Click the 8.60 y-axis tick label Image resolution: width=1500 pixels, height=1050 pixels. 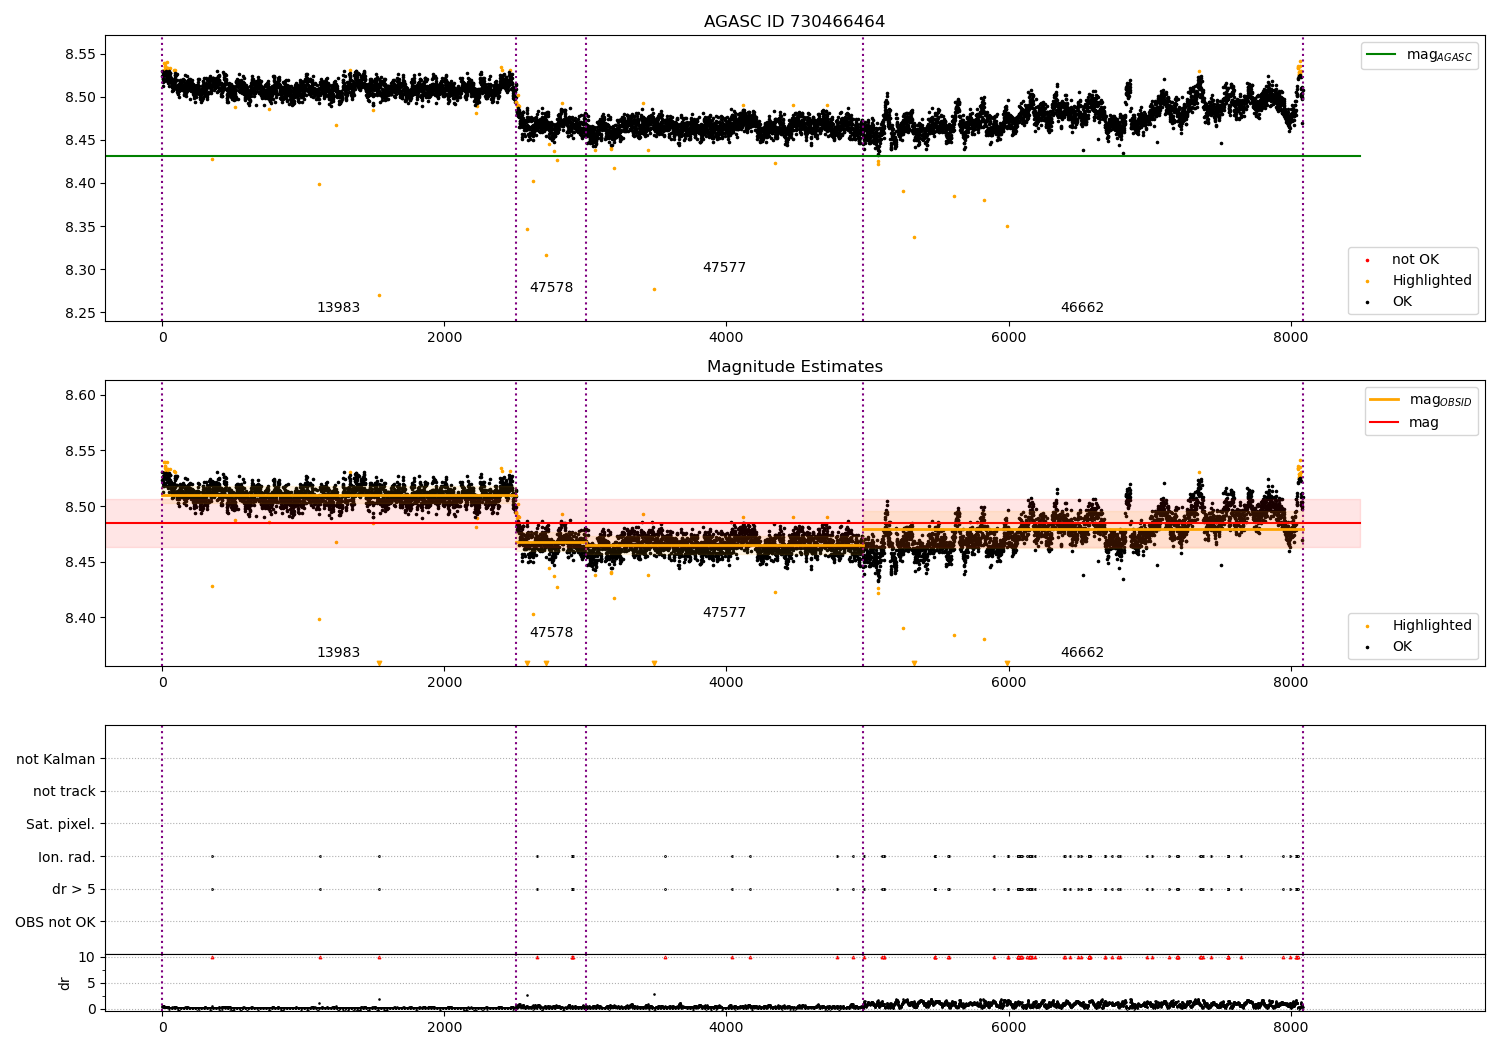click(x=79, y=396)
